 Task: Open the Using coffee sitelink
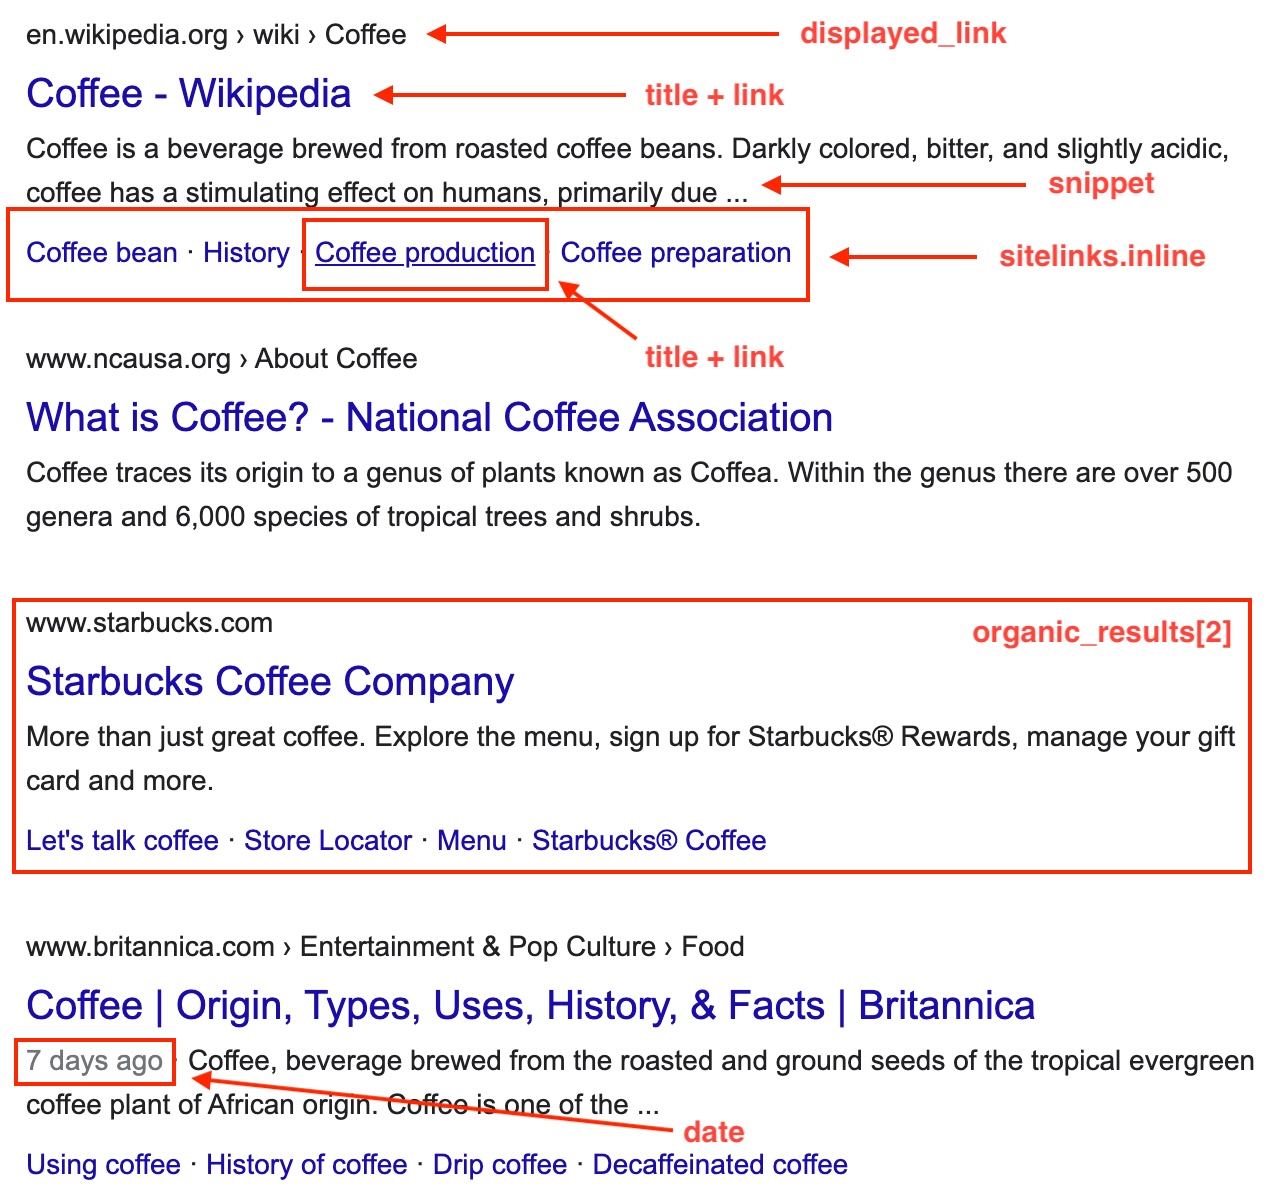click(103, 1165)
